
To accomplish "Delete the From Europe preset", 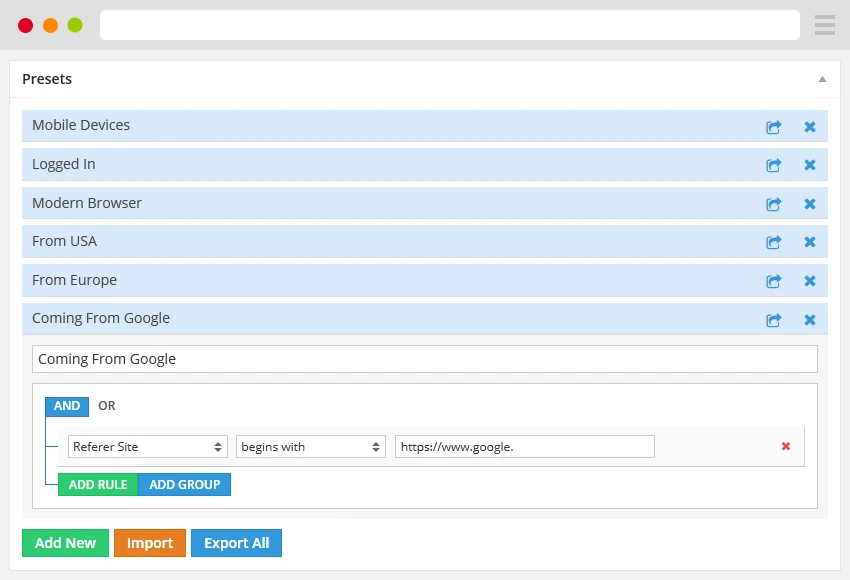I will pyautogui.click(x=810, y=281).
